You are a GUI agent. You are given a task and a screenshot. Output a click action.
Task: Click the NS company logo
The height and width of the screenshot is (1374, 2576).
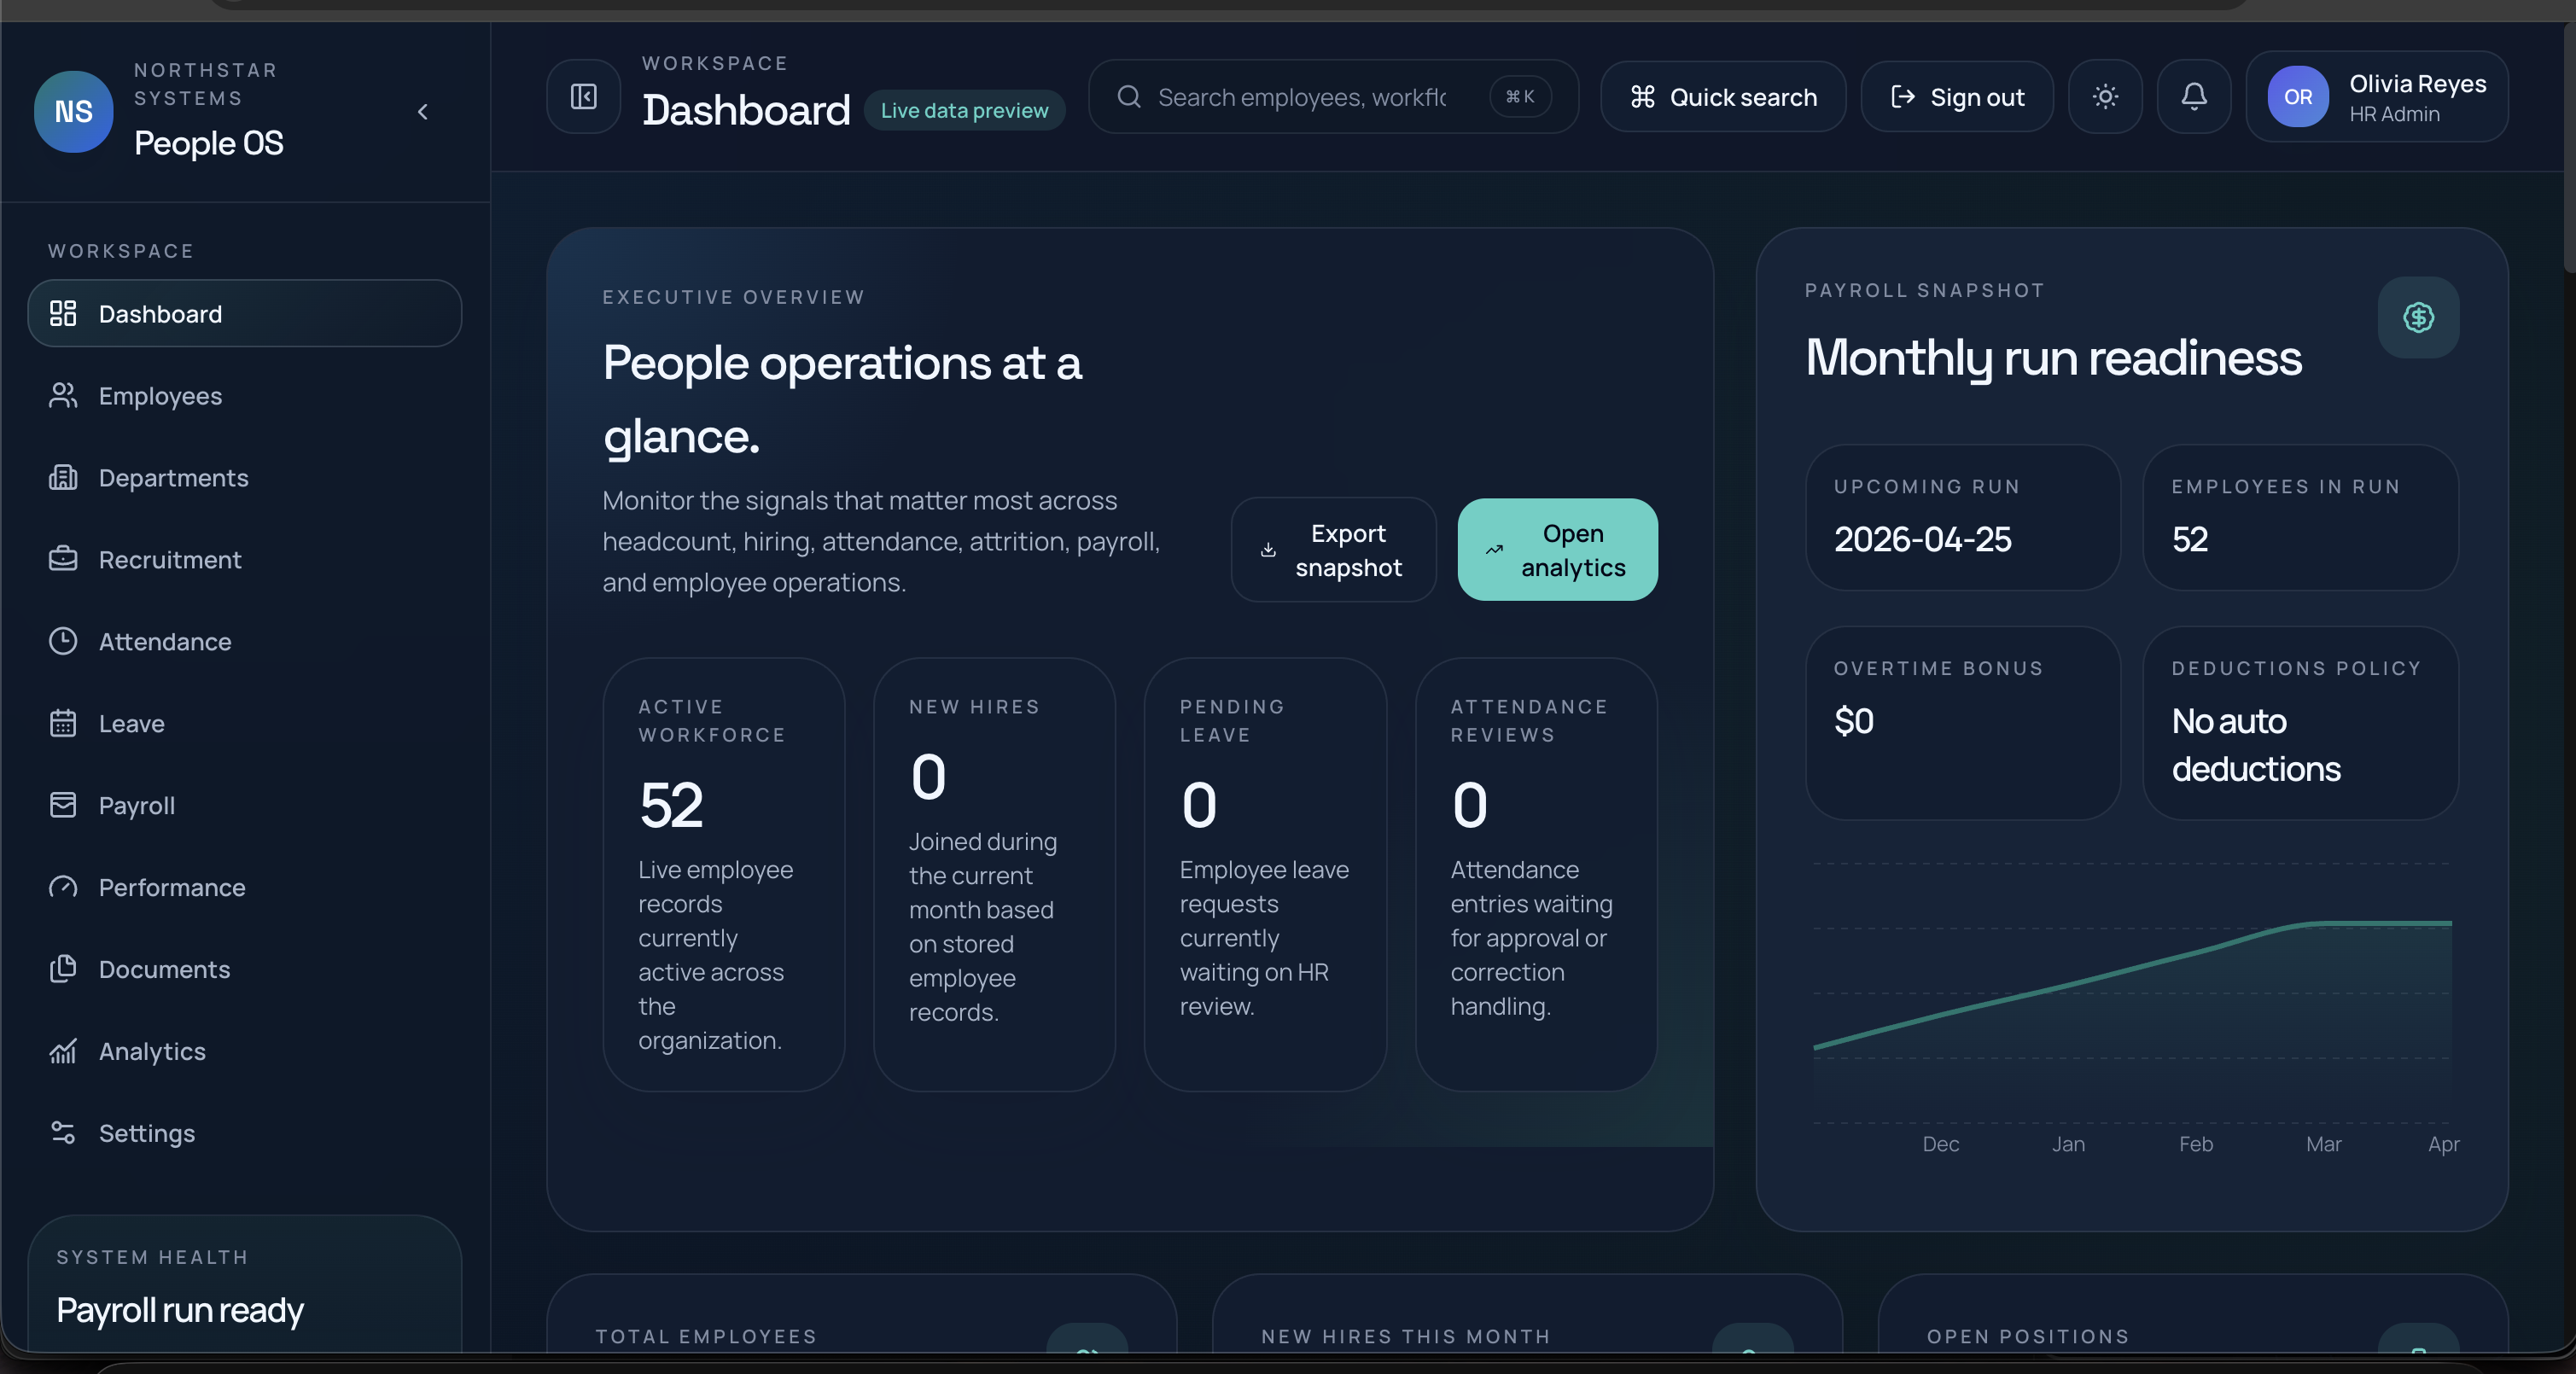(73, 111)
